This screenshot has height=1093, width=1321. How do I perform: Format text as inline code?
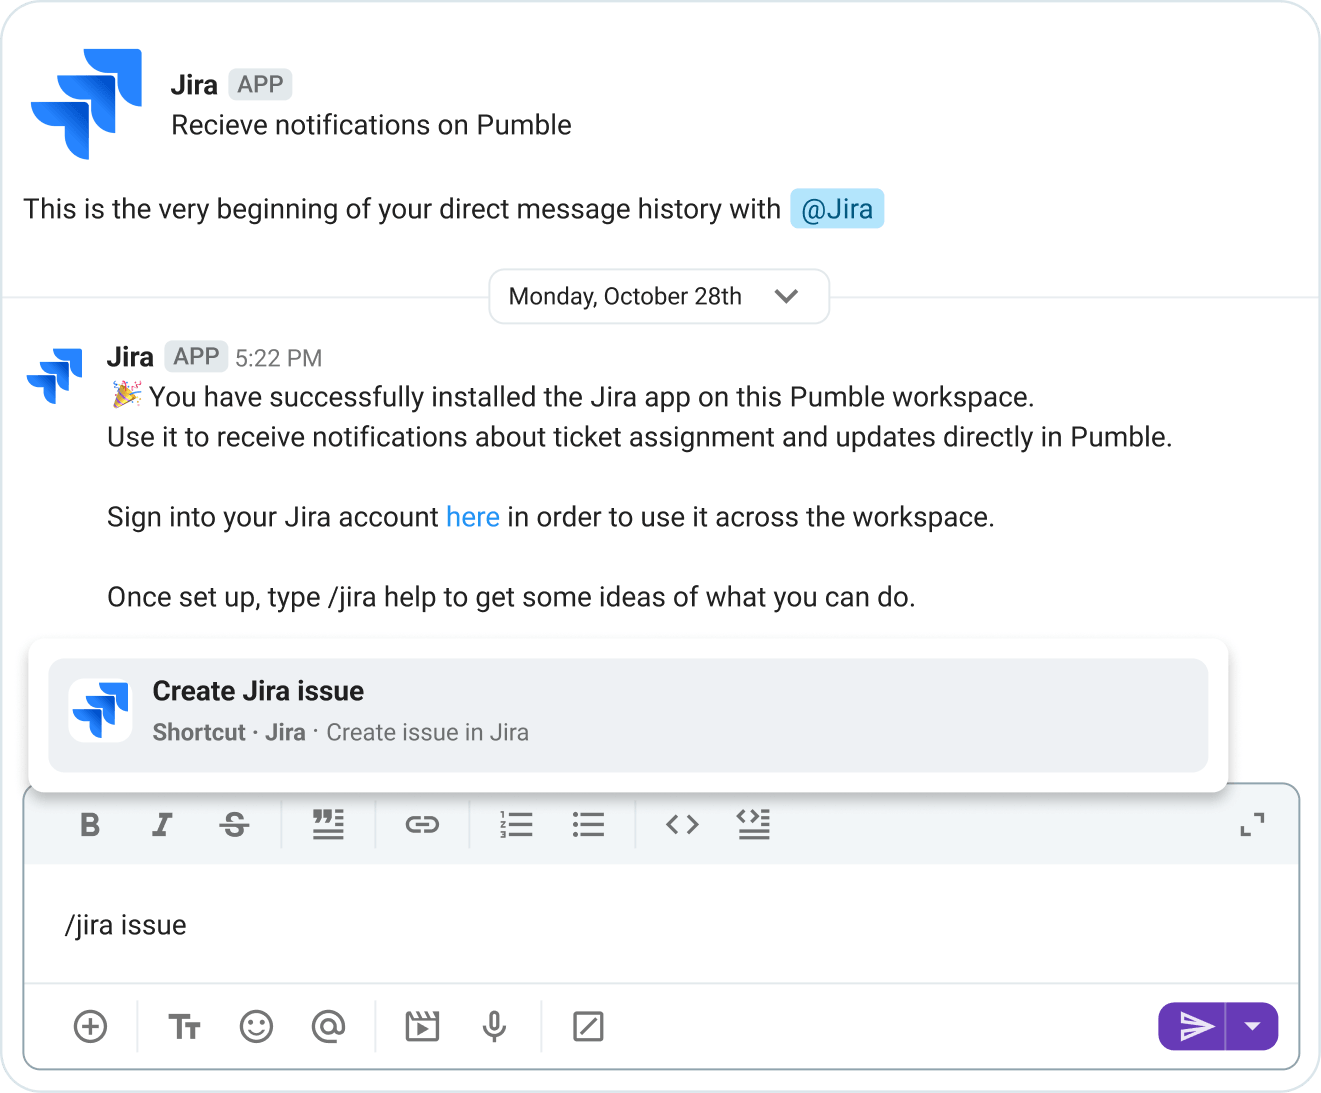682,825
